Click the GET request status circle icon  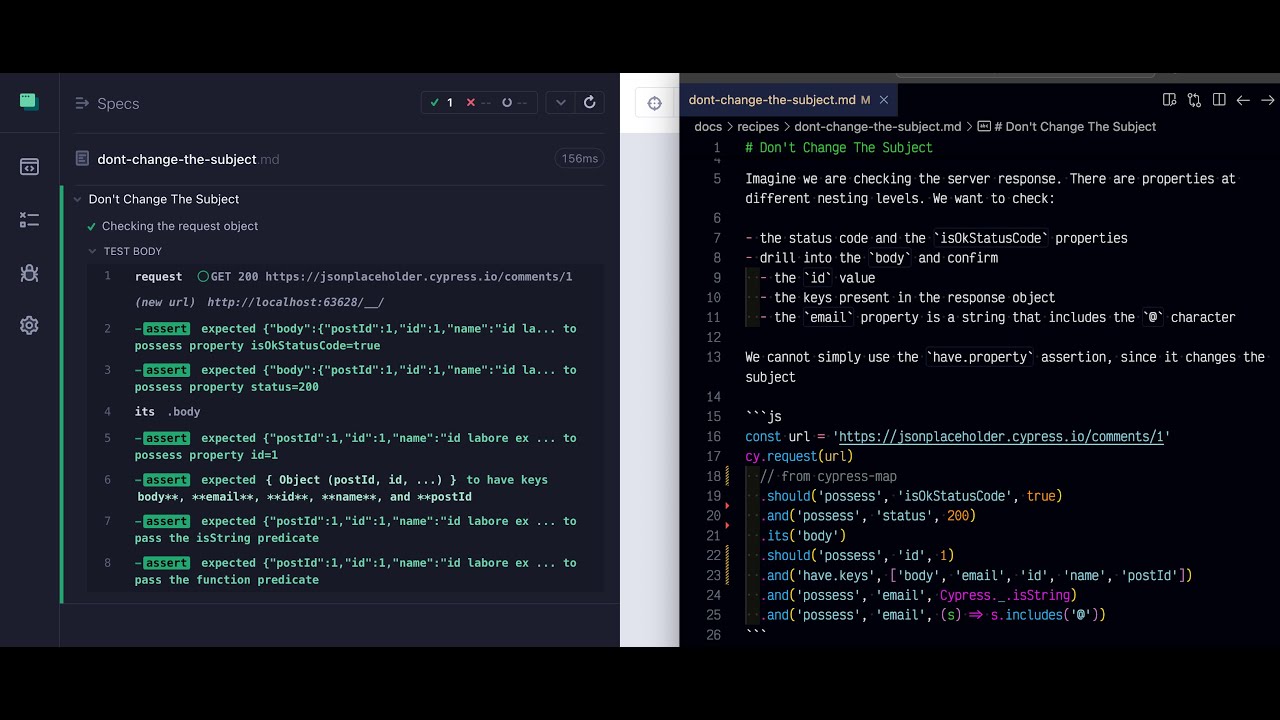pyautogui.click(x=203, y=277)
